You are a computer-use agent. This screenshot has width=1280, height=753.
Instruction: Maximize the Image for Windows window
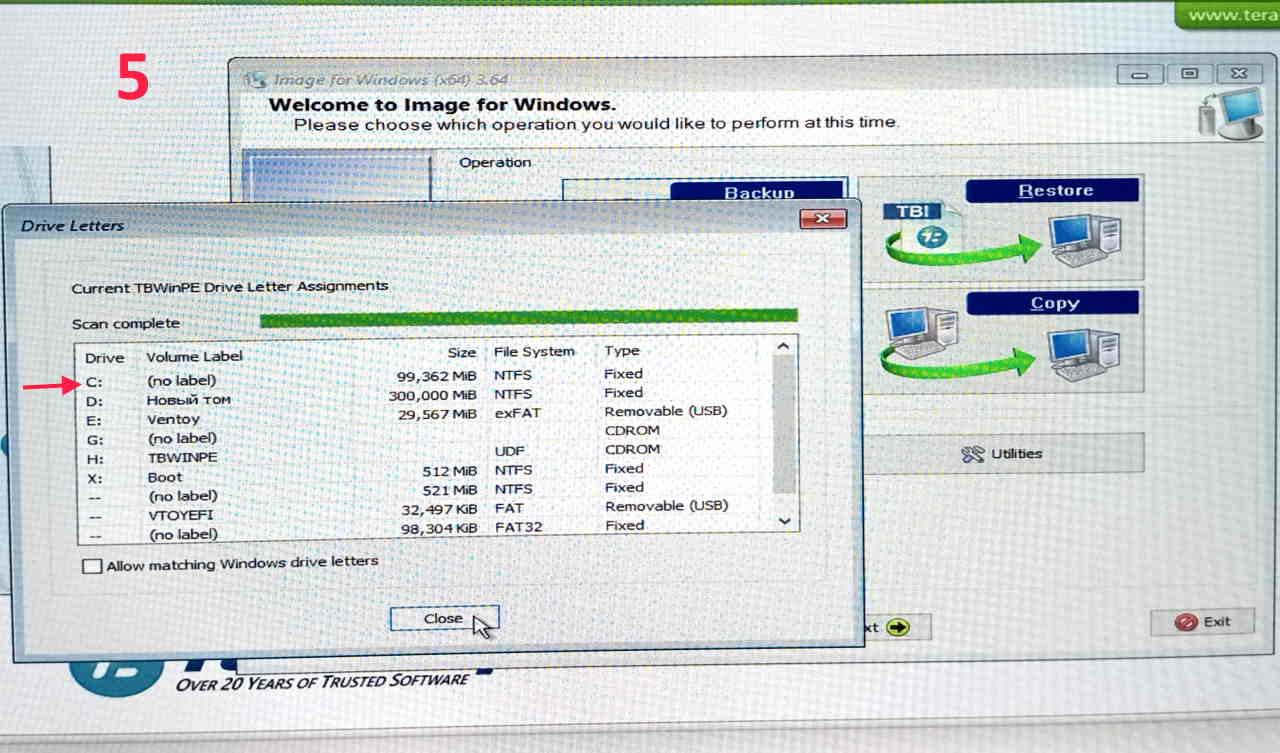pyautogui.click(x=1188, y=73)
